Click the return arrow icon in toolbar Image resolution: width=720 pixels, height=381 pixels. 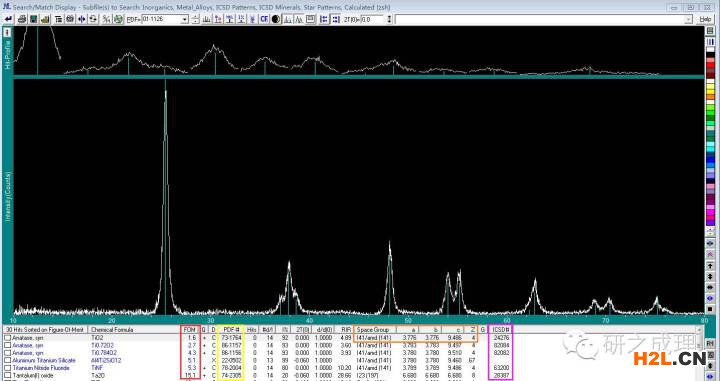click(8, 19)
